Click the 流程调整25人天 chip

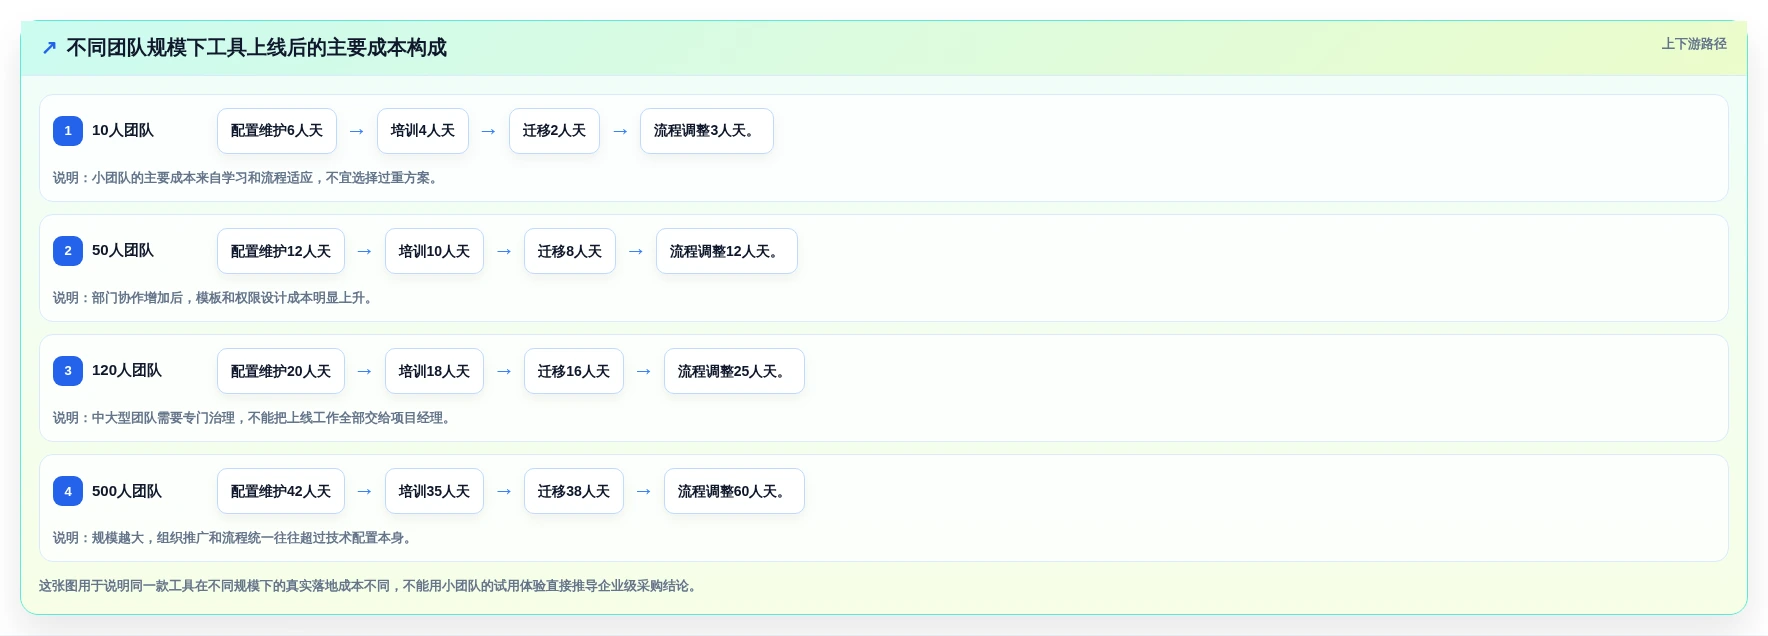[734, 371]
